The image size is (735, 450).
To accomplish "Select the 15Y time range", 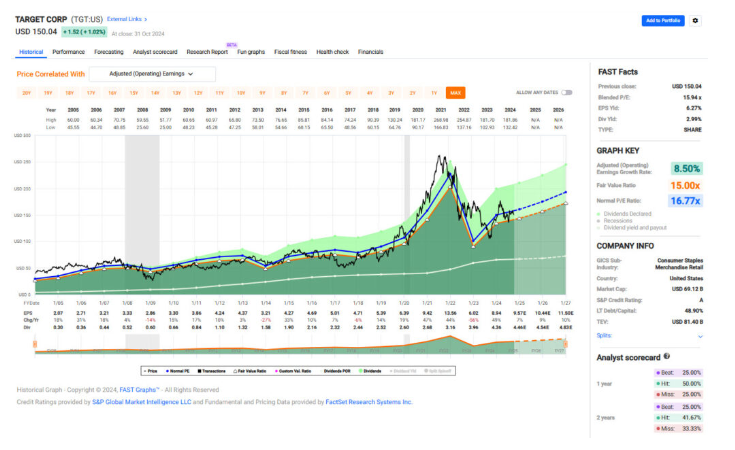I will tap(134, 93).
